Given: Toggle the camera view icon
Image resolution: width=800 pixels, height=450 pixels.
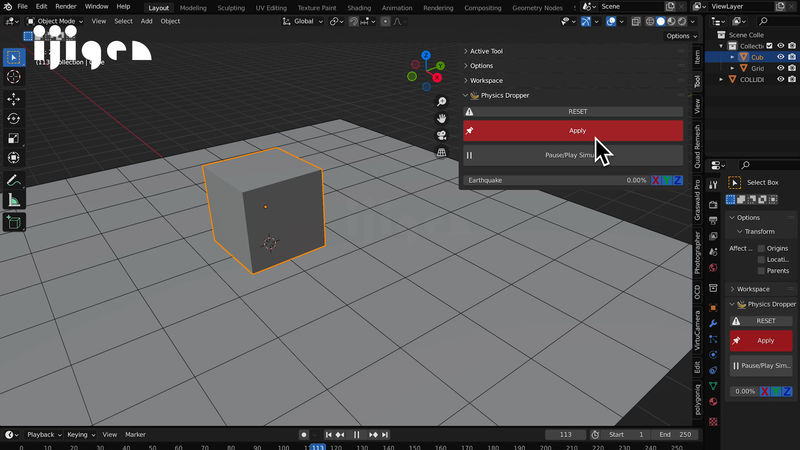Looking at the screenshot, I should tap(441, 135).
